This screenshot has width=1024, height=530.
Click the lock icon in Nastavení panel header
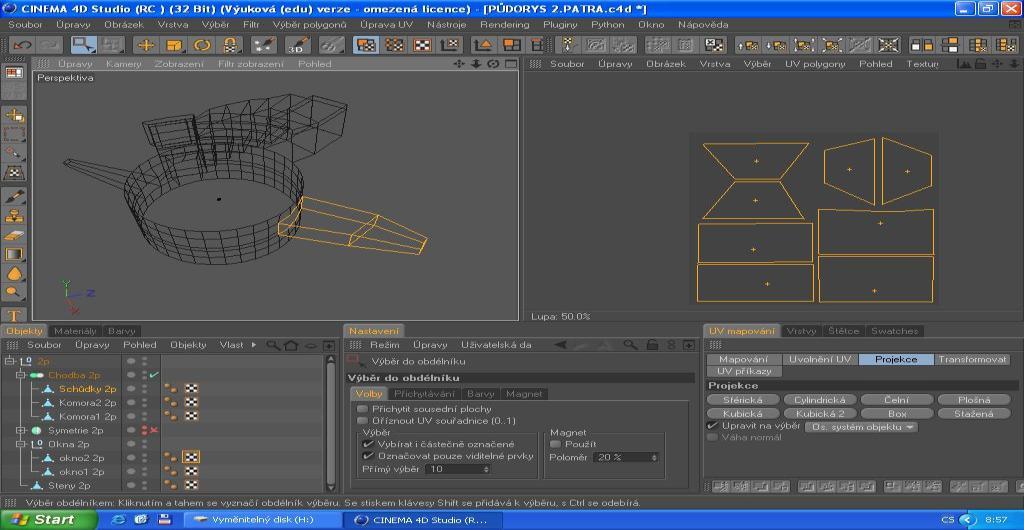[652, 345]
